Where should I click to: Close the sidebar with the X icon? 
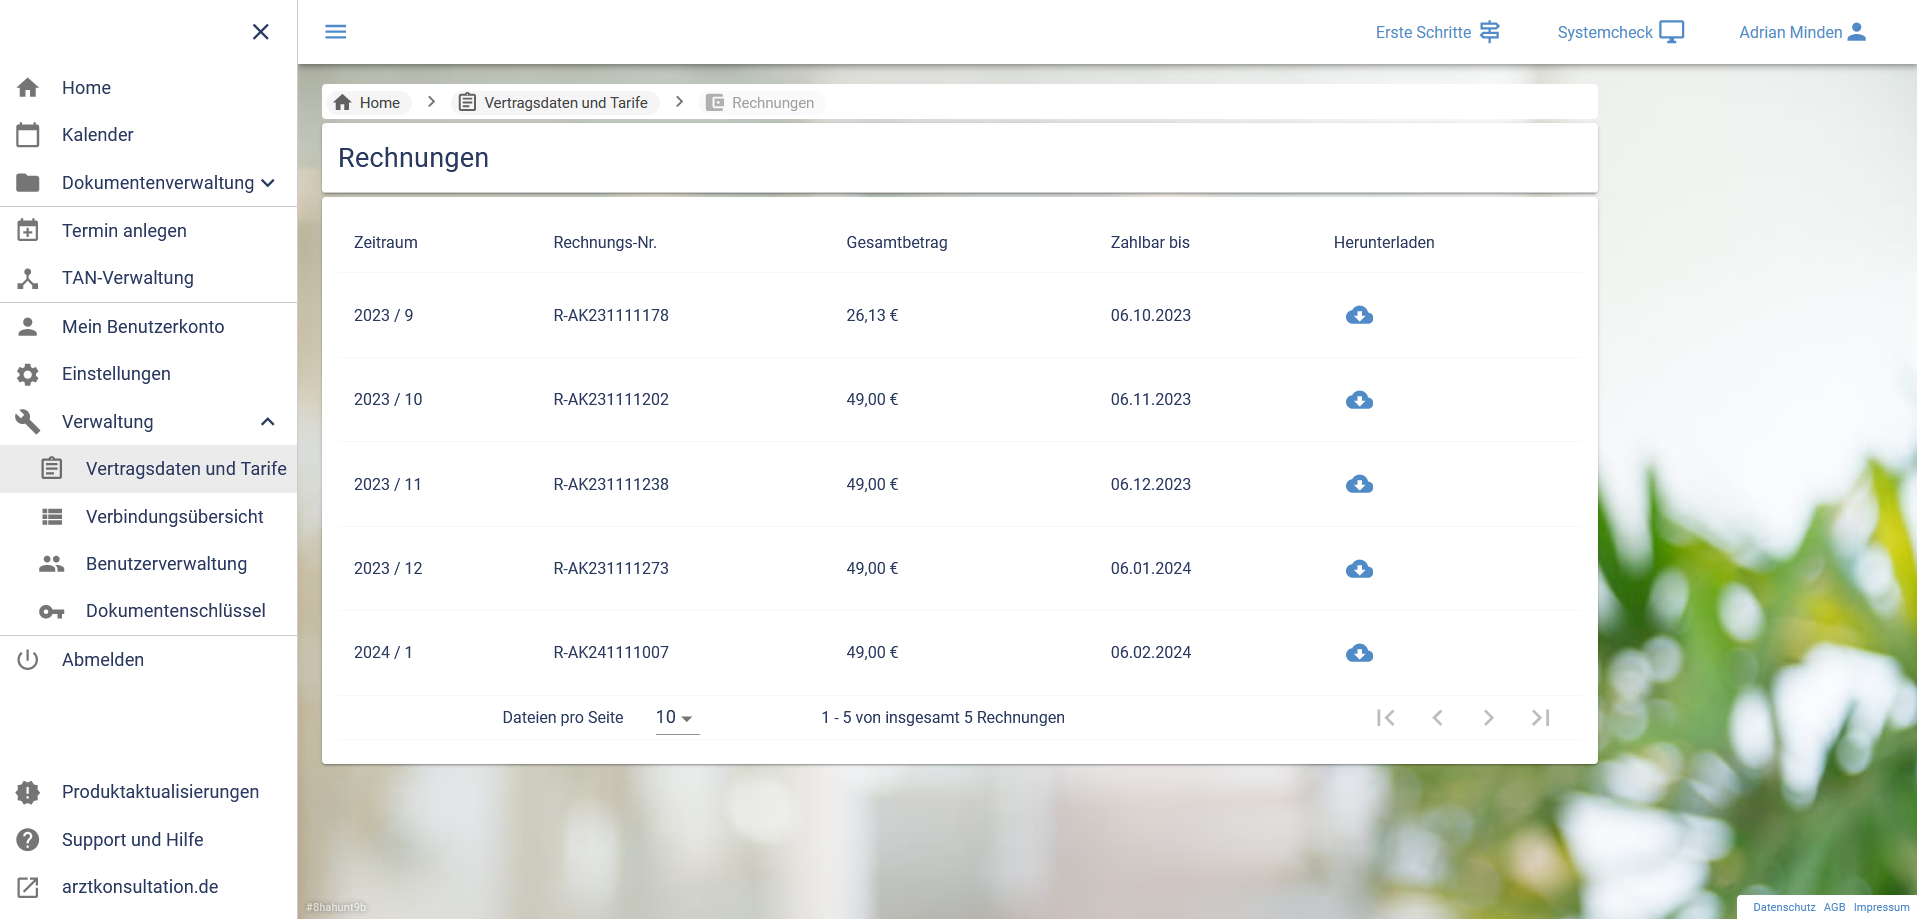coord(261,32)
